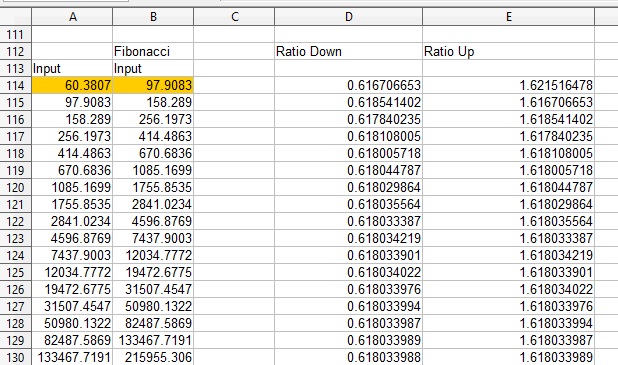Select cell 50980.1322 in row 127

point(153,306)
